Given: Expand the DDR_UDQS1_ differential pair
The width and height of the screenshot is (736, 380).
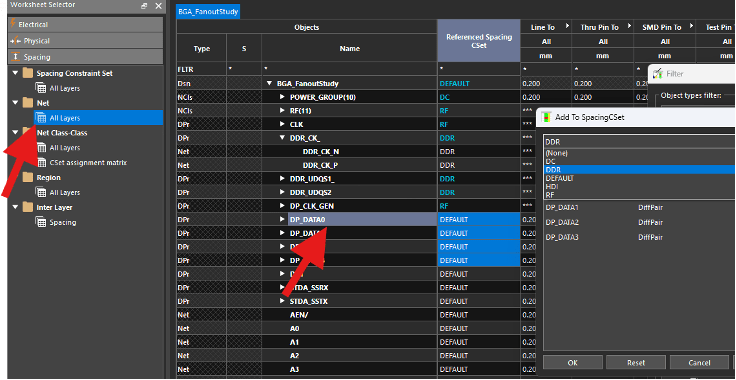Looking at the screenshot, I should [x=282, y=179].
